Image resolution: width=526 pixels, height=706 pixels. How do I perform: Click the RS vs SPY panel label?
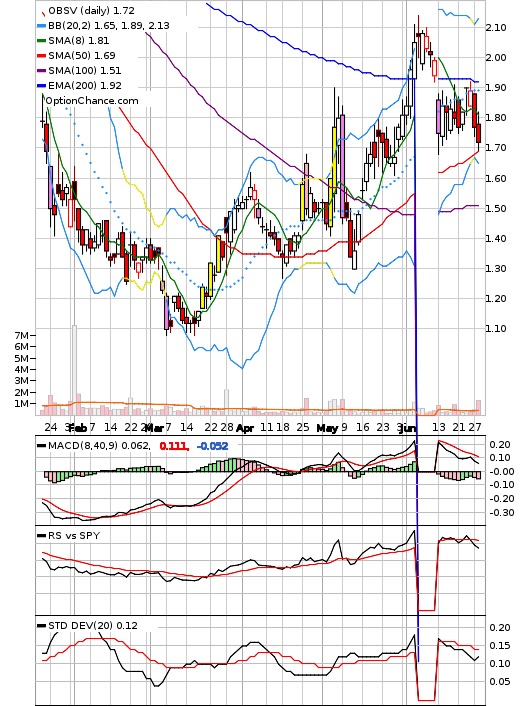73,535
